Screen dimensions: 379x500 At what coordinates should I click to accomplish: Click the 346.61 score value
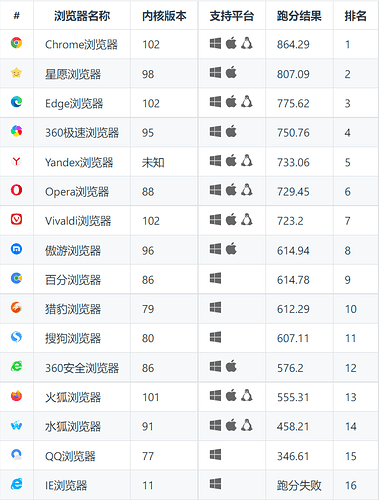point(293,456)
